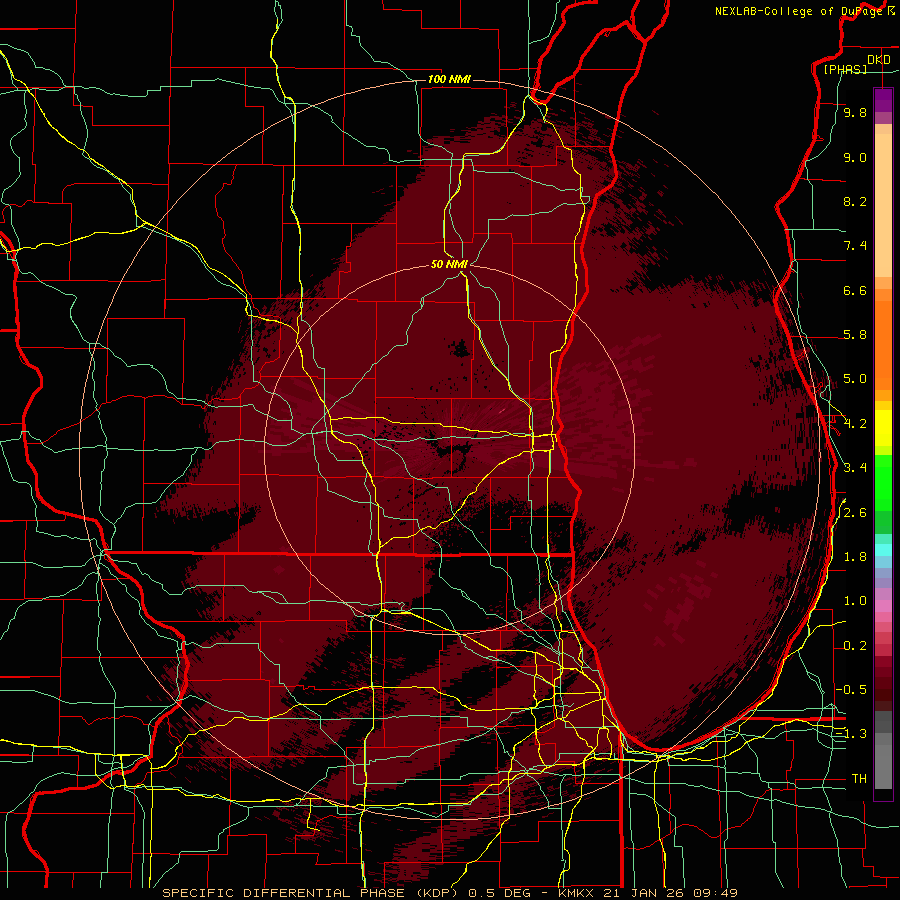
Task: Click the 9.8 value on the color scale
Action: pos(855,112)
